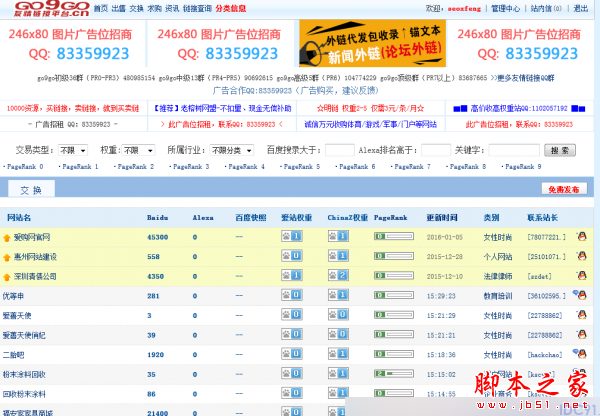Click the ChinaZ权重 badge in the 15:21:29 row
Image resolution: width=600 pixels, height=416 pixels.
[338, 315]
